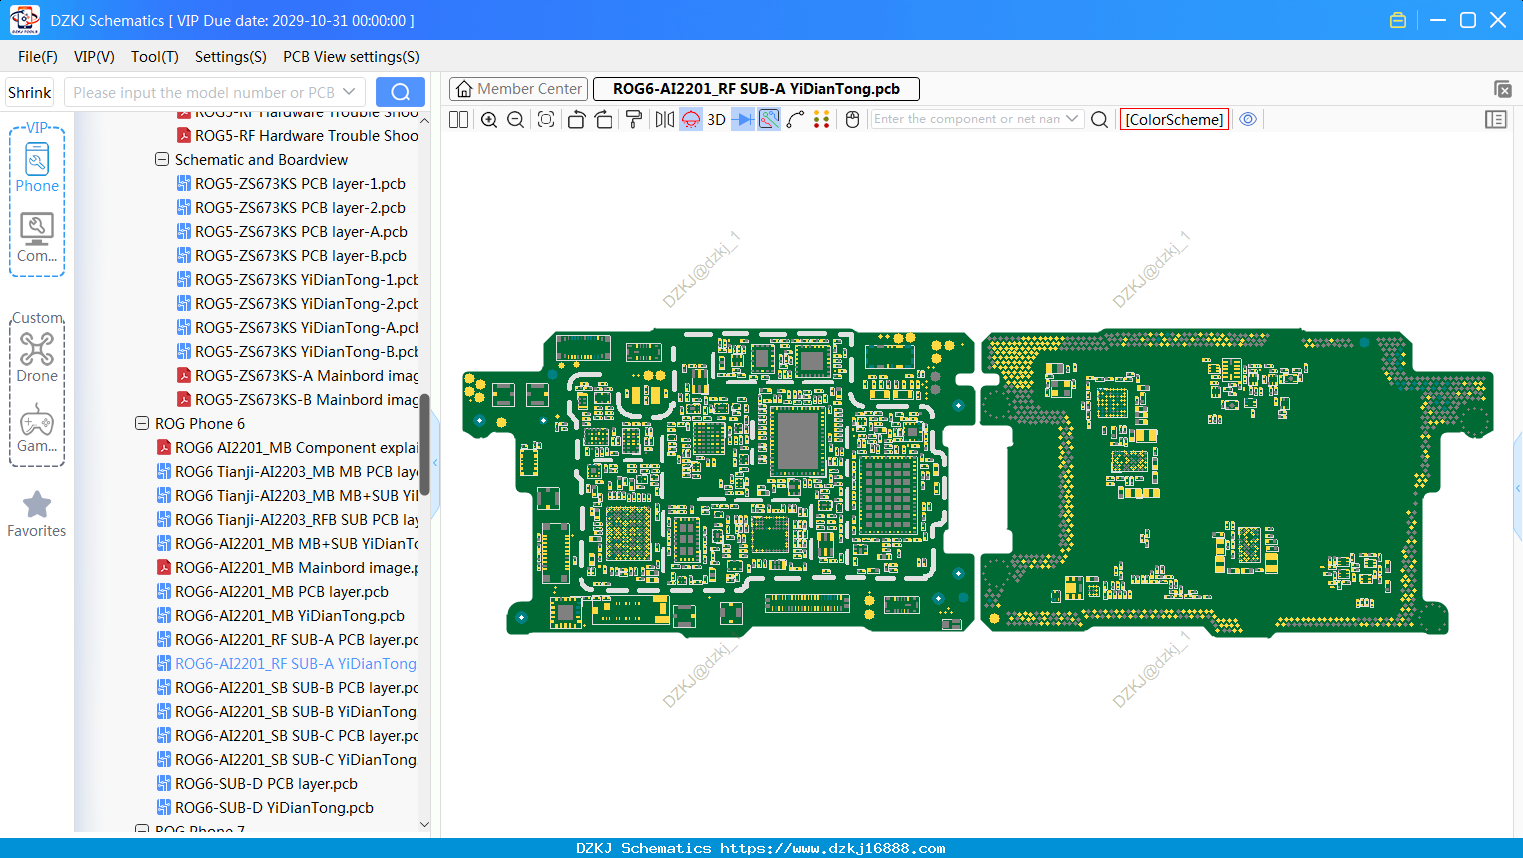Toggle the net trace display mode

click(769, 120)
